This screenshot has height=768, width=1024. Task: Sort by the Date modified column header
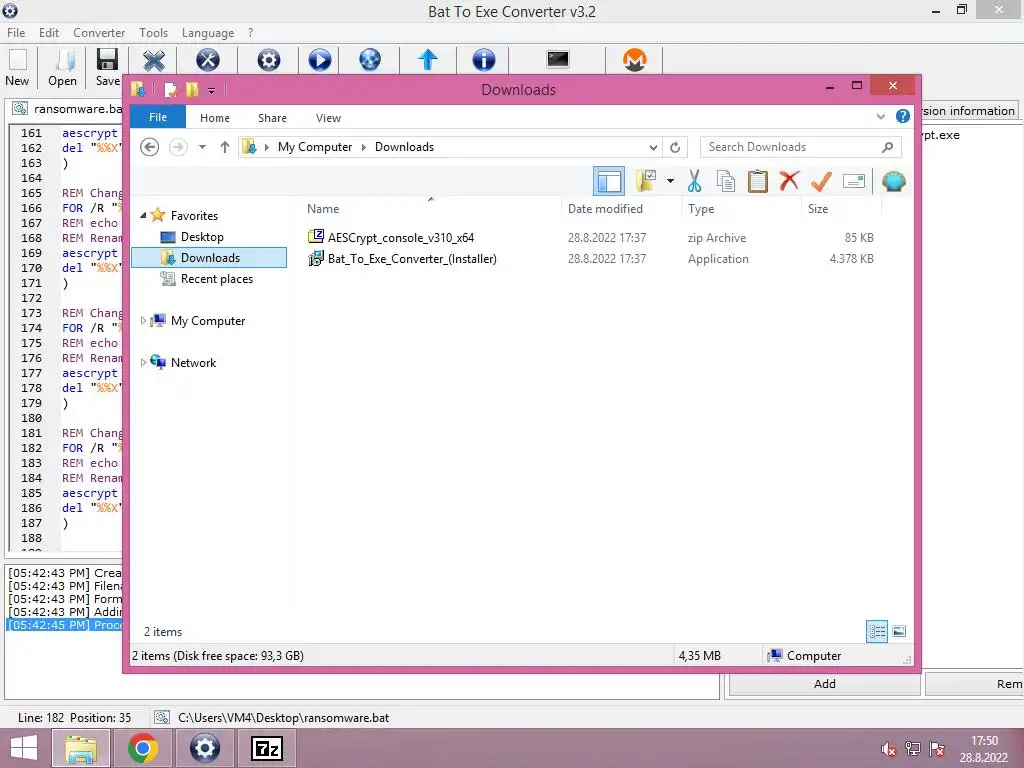(x=605, y=209)
